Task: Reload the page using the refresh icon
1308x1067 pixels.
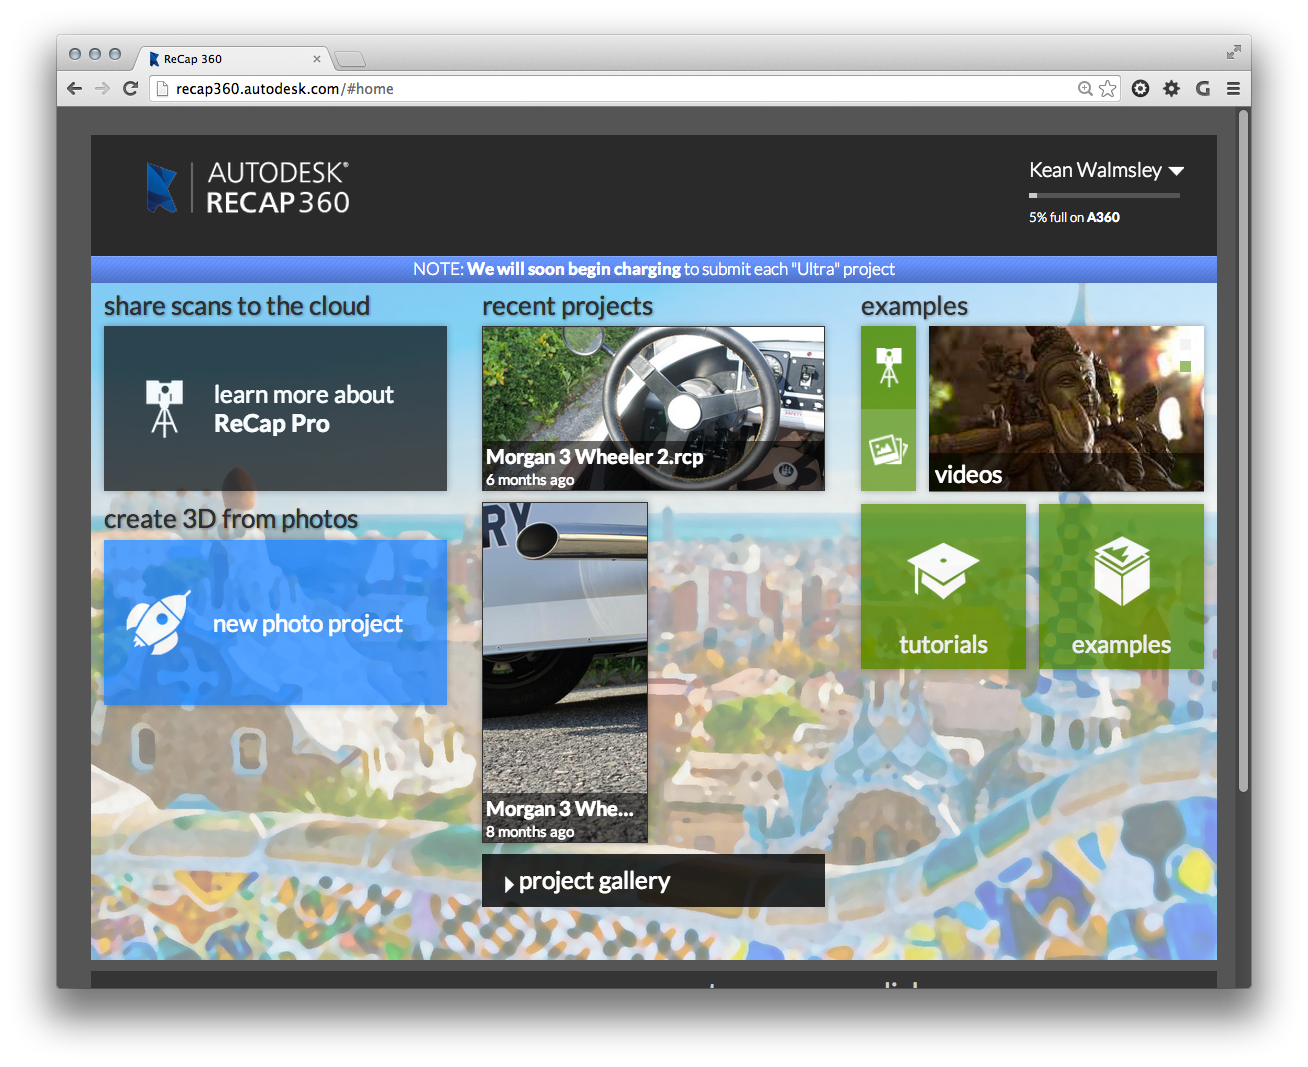Action: tap(130, 89)
